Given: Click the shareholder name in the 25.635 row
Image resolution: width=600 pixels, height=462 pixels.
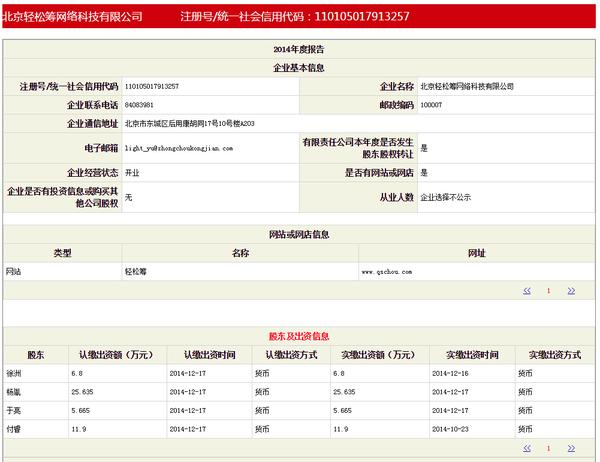Looking at the screenshot, I should (13, 392).
